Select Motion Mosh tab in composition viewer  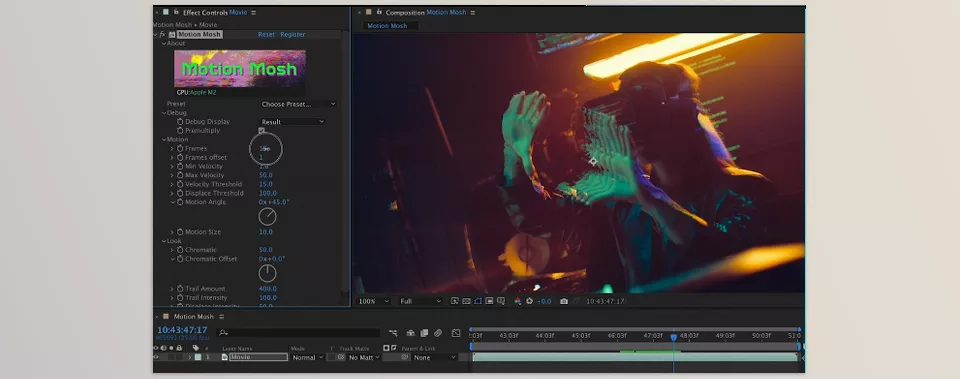tap(387, 26)
